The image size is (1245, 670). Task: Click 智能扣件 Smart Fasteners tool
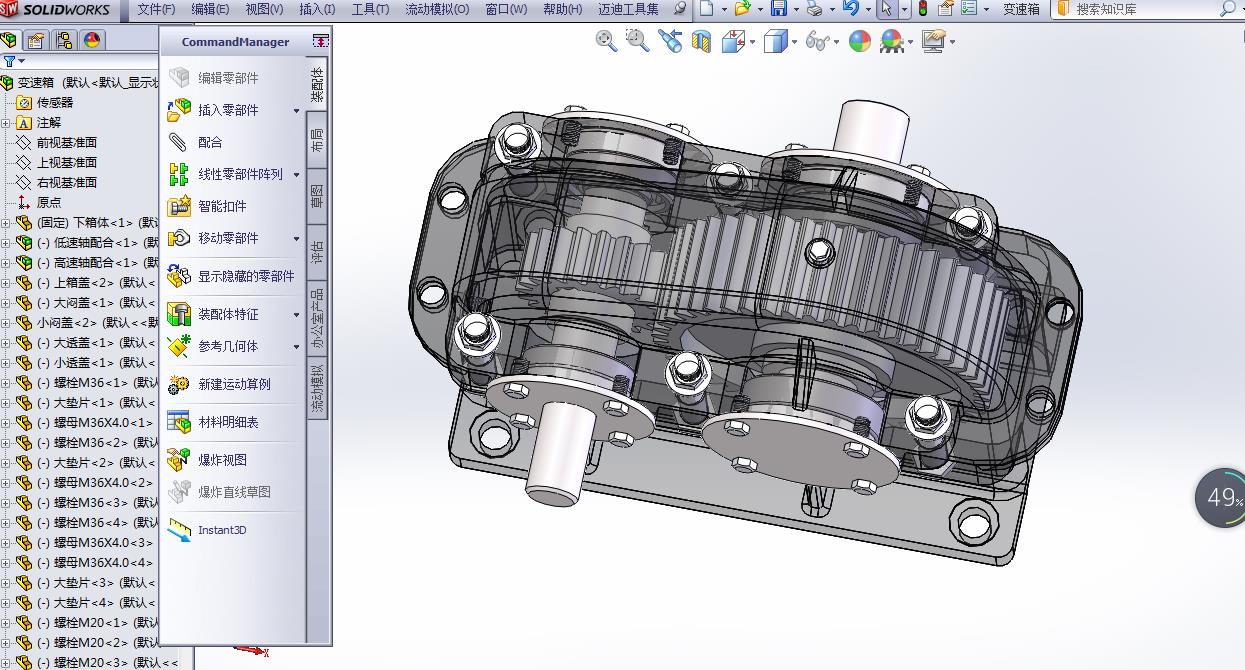click(221, 206)
